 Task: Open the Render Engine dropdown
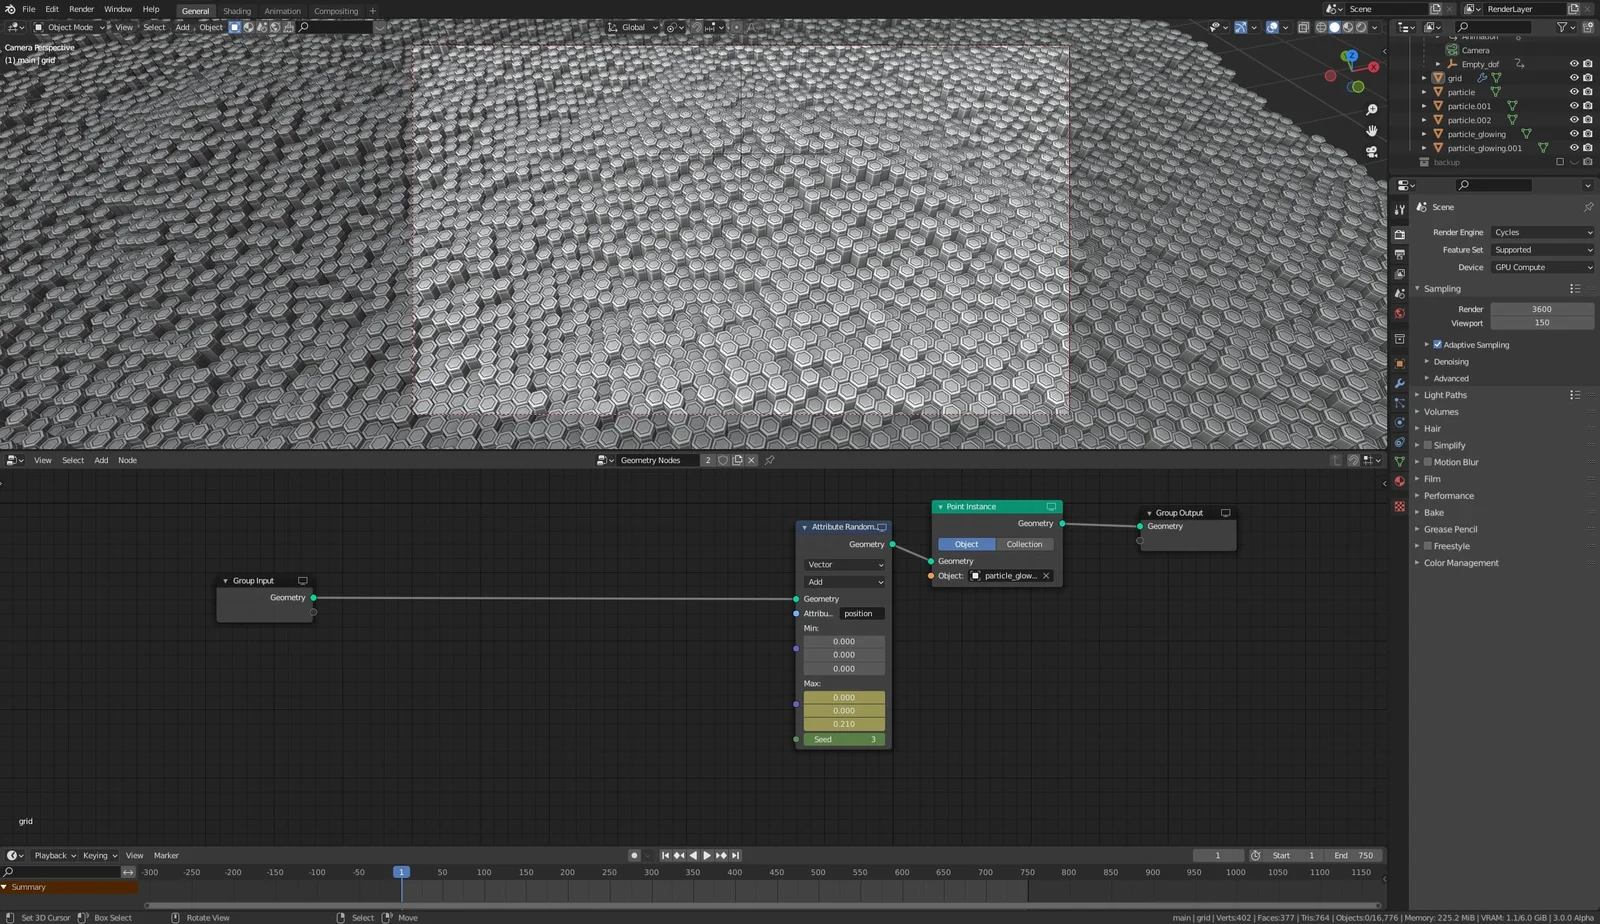pyautogui.click(x=1542, y=232)
